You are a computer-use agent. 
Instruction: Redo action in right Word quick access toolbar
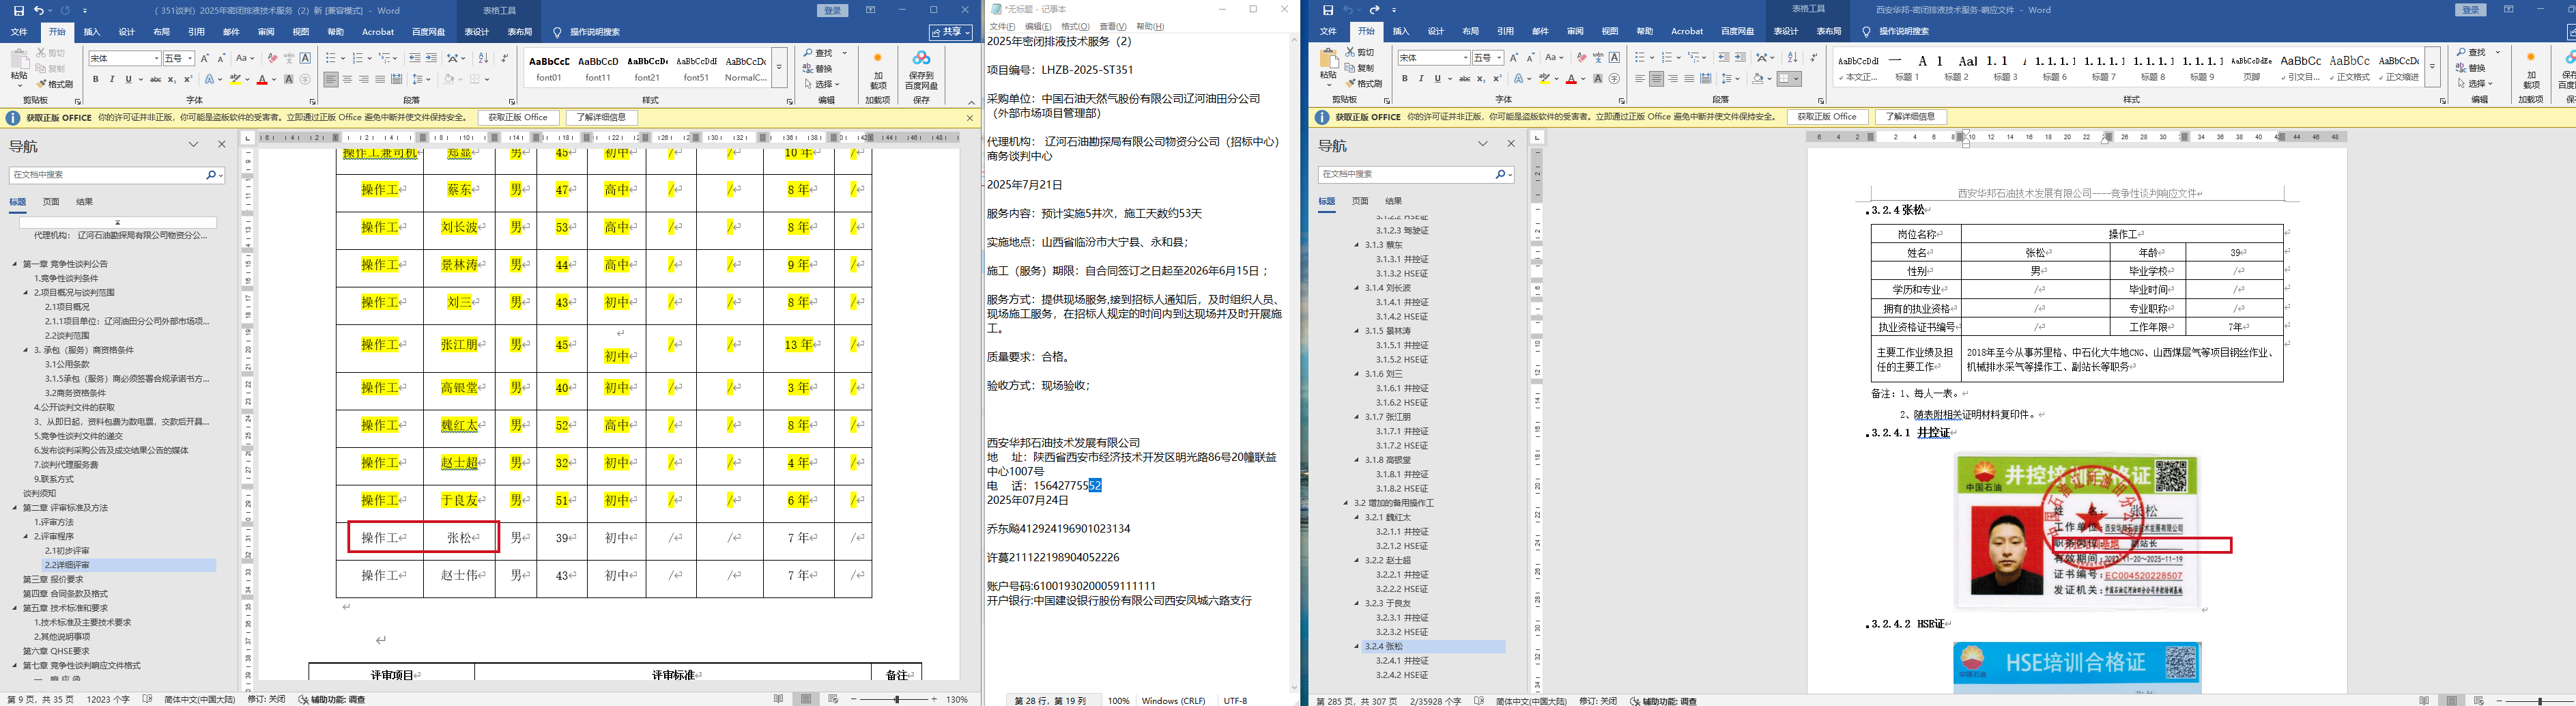[1374, 10]
